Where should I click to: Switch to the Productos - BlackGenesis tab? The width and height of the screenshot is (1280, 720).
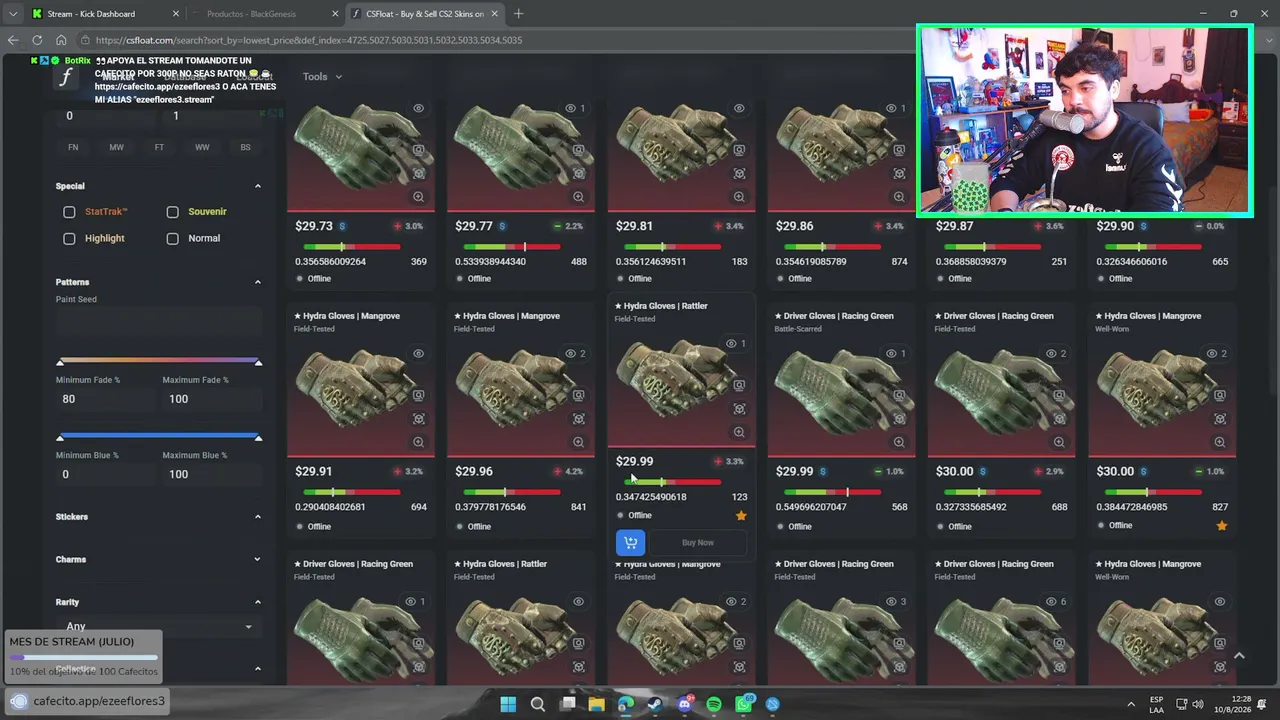265,14
